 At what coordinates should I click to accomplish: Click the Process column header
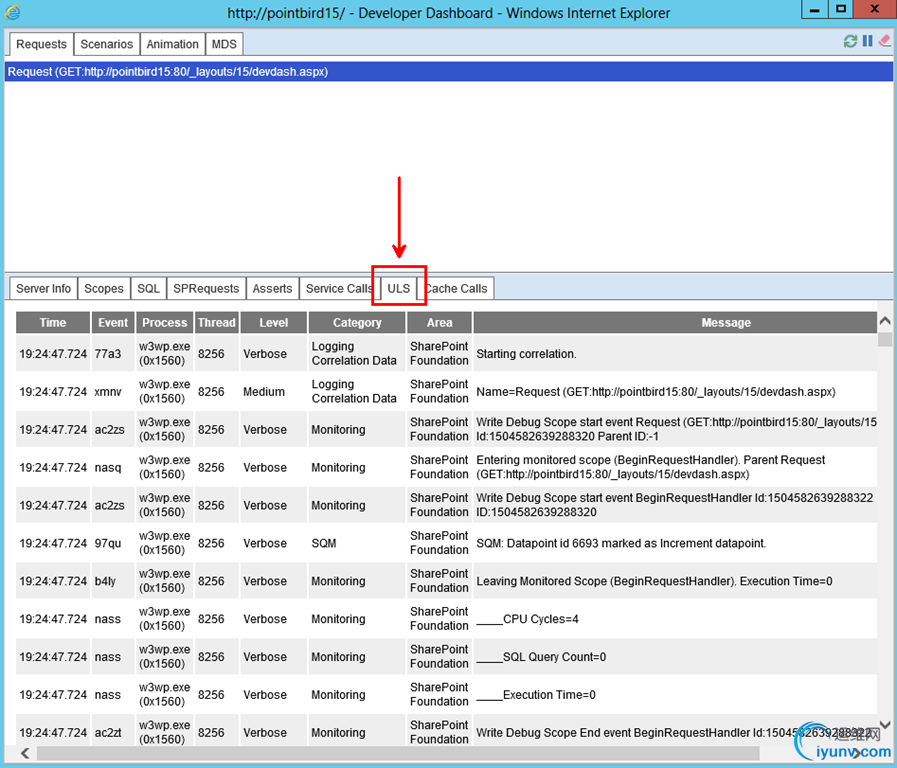[164, 323]
